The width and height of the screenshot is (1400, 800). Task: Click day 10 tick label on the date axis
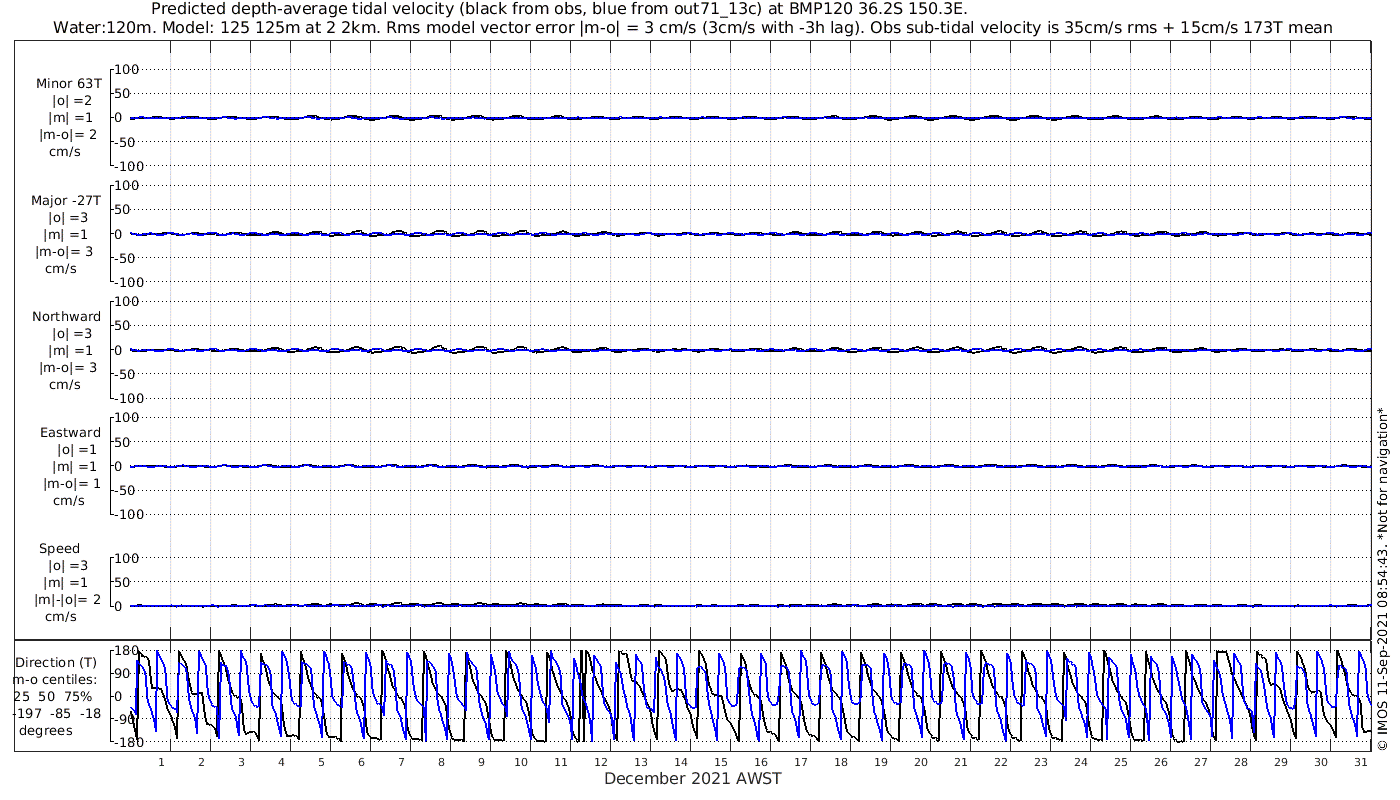521,762
